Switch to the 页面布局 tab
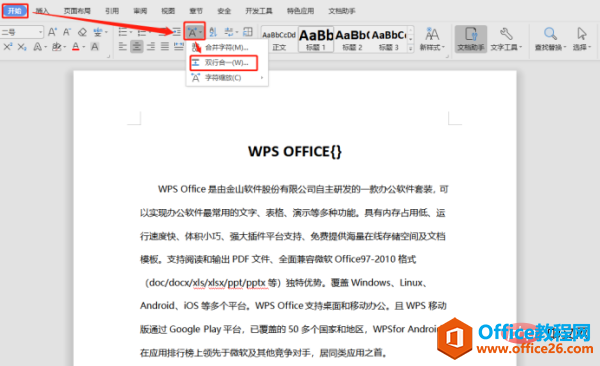 77,11
